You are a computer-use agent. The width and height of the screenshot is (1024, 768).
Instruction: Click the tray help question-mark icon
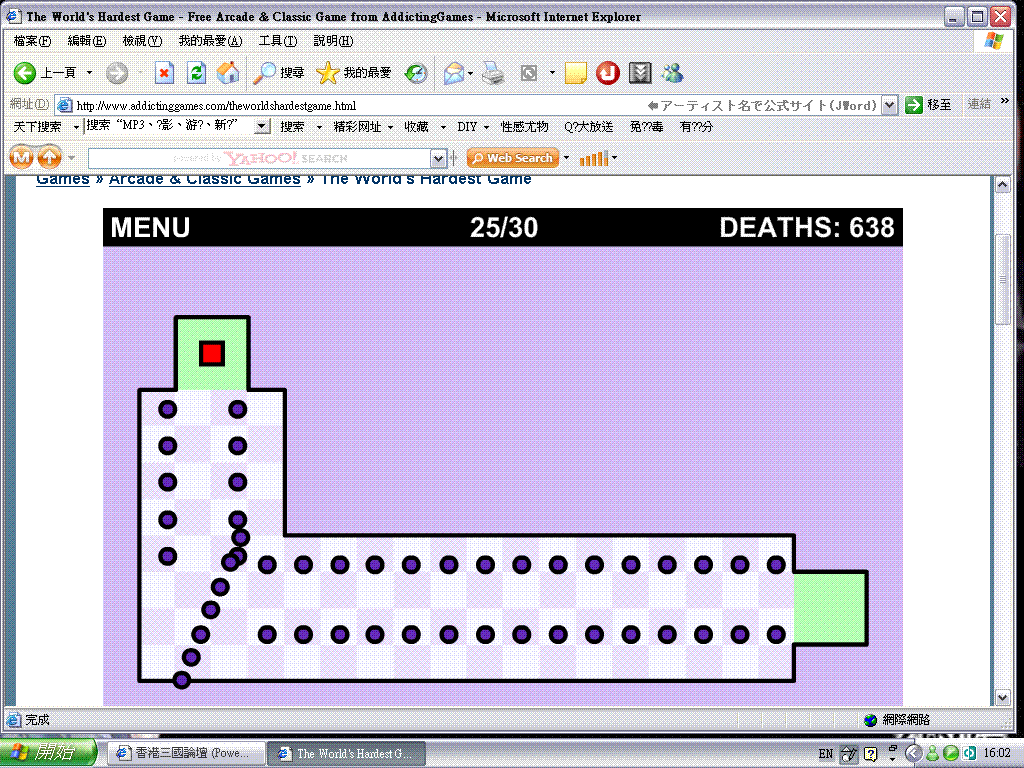coord(871,754)
